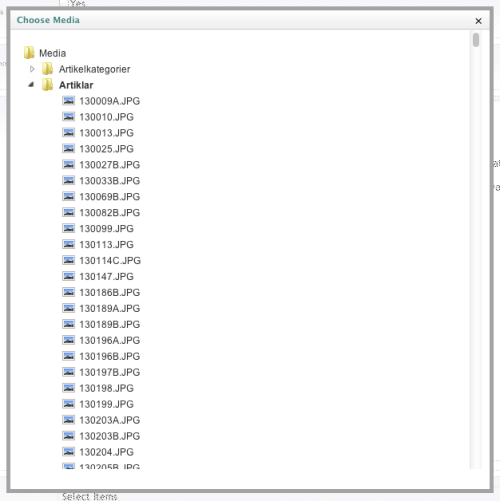Click the Media root folder icon

tap(29, 53)
